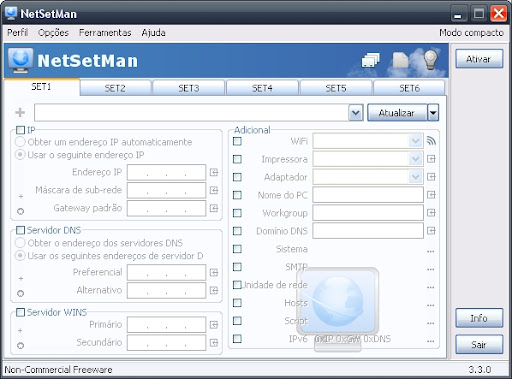Click the icon next to Secundário WINS field
This screenshot has height=379, width=512.
pyautogui.click(x=214, y=343)
